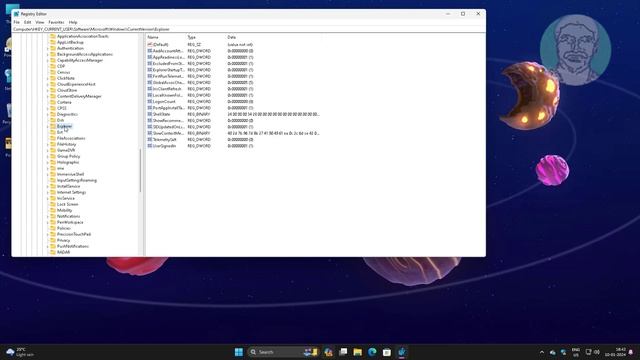Open the View menu
640x360 pixels.
pos(40,22)
